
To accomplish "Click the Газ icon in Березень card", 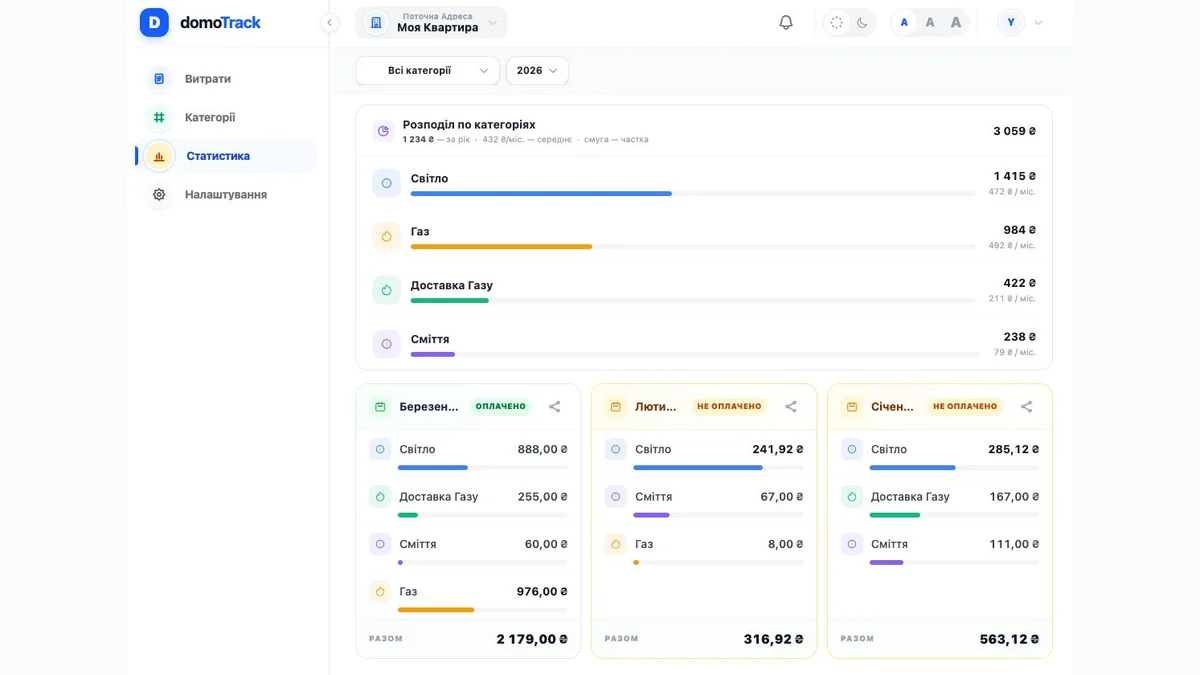I will coord(380,592).
